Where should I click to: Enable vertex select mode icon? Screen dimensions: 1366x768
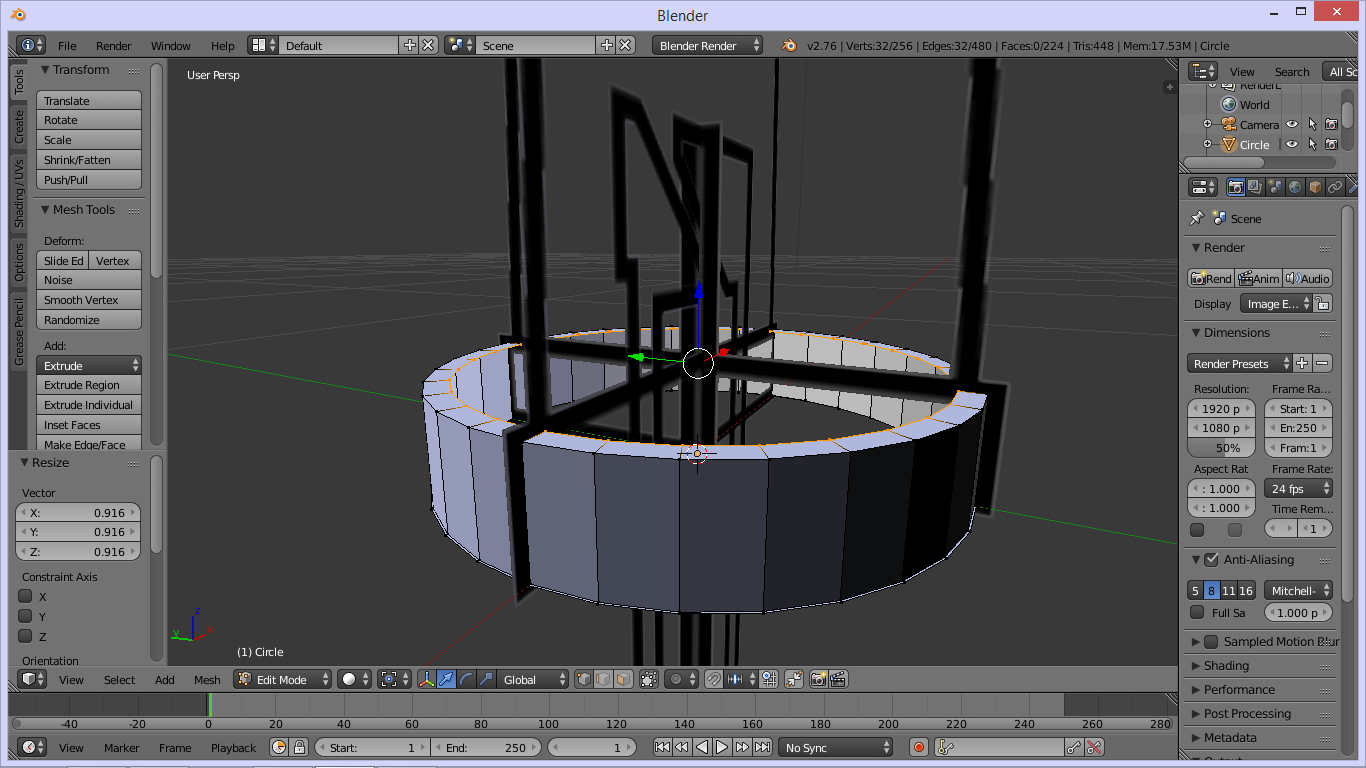coord(583,679)
